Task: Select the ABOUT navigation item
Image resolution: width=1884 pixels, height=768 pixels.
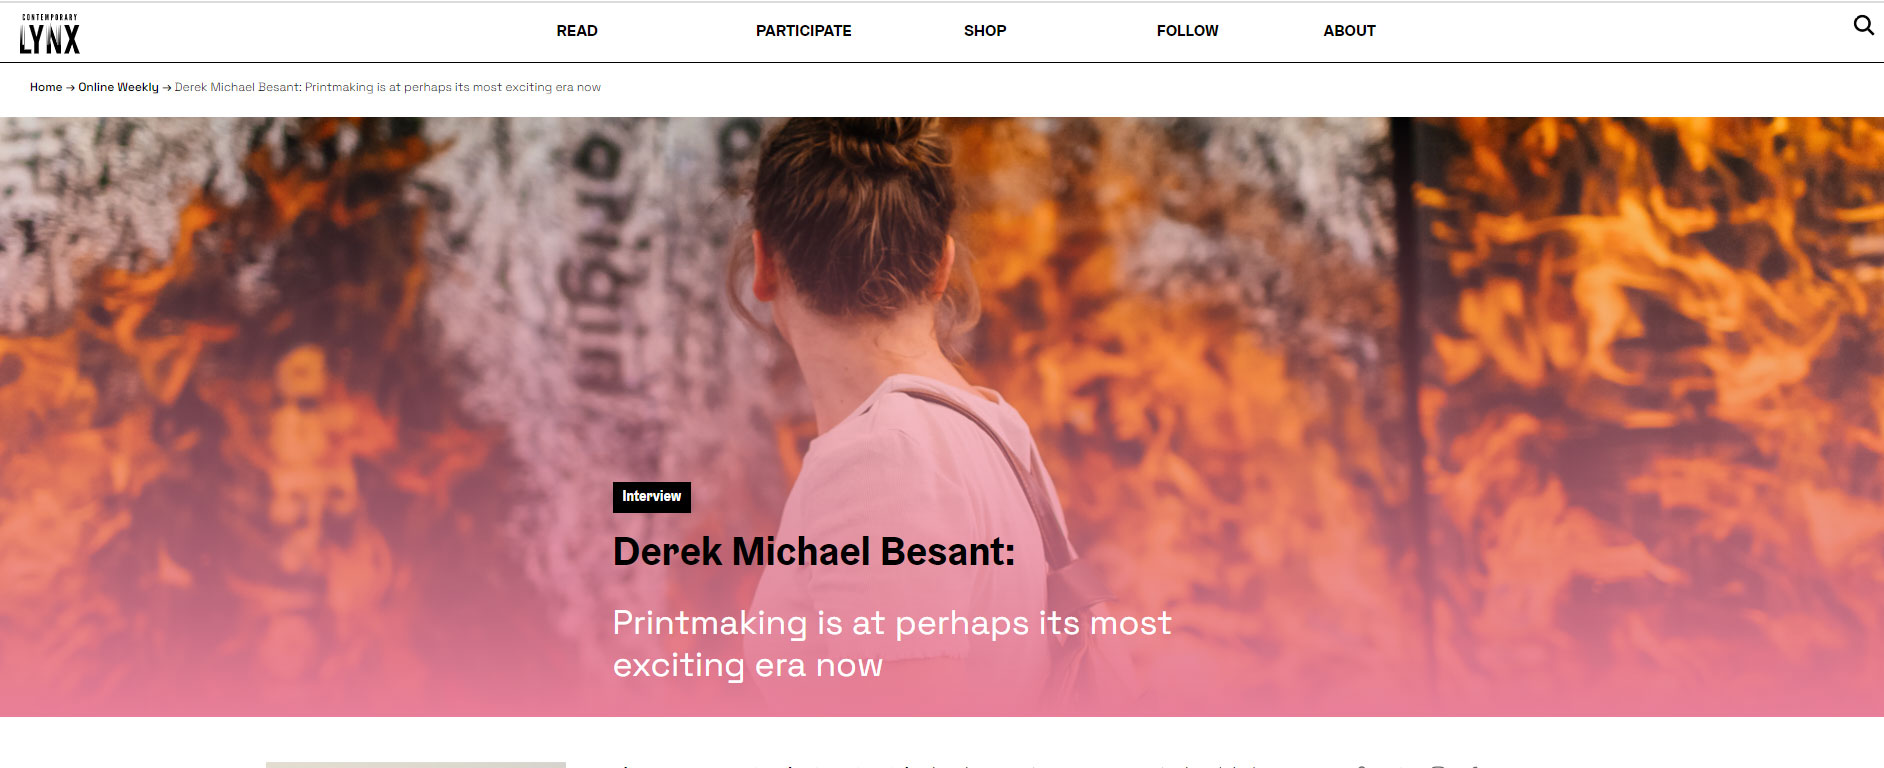Action: click(x=1349, y=31)
